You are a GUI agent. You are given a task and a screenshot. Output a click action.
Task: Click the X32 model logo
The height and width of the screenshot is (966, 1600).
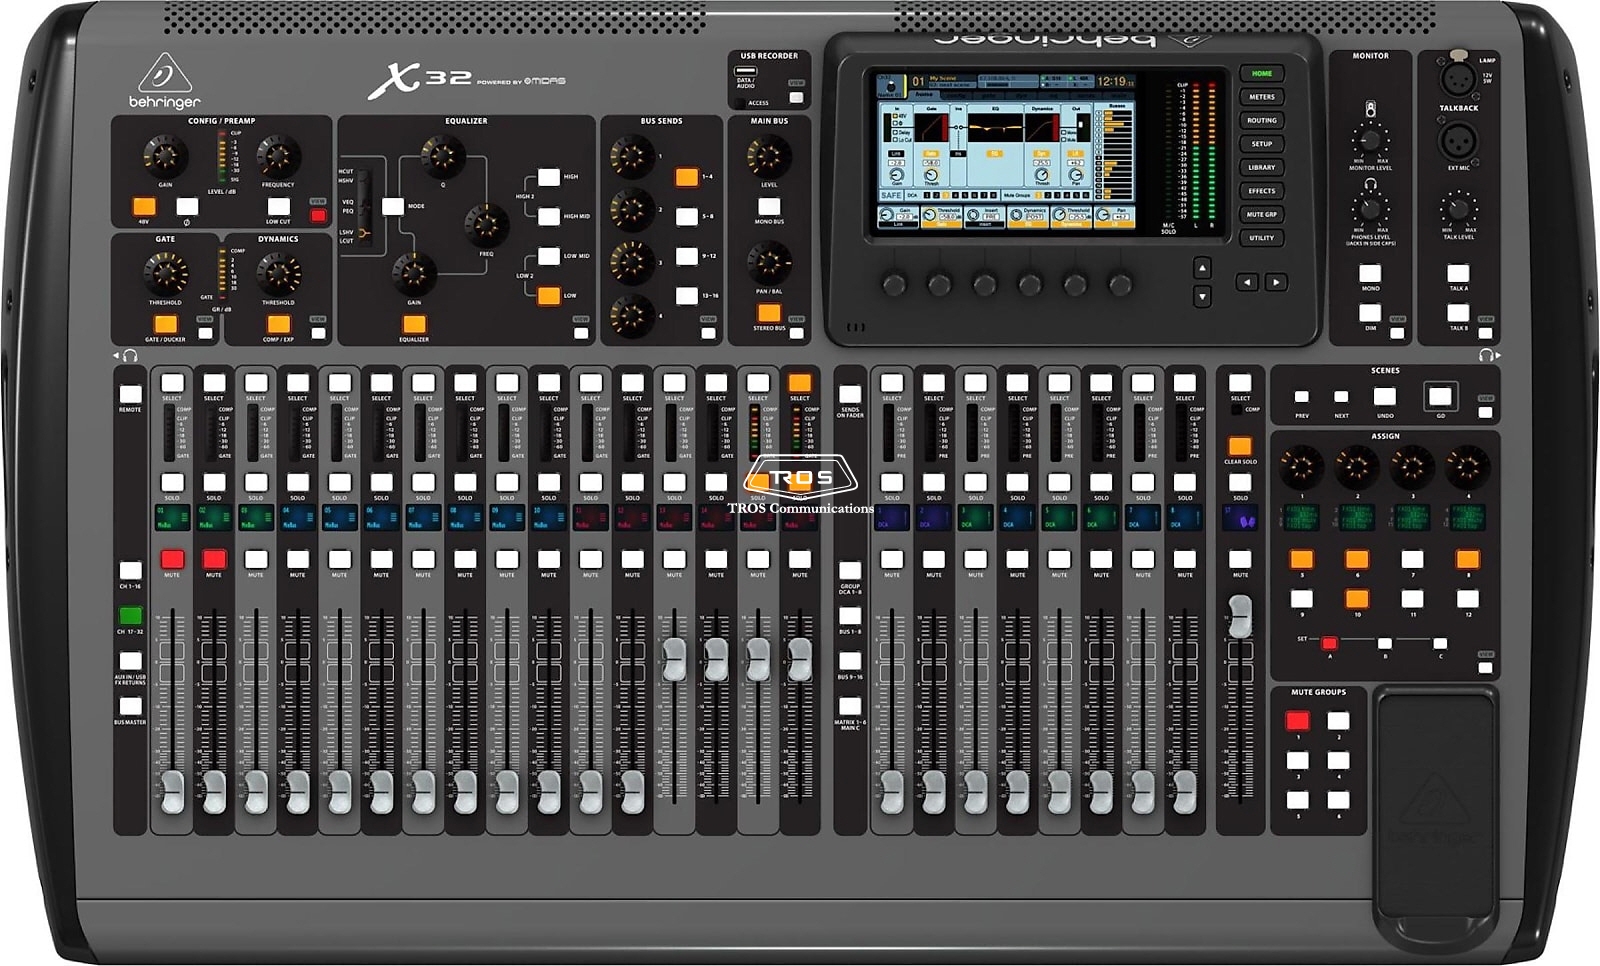pos(420,79)
